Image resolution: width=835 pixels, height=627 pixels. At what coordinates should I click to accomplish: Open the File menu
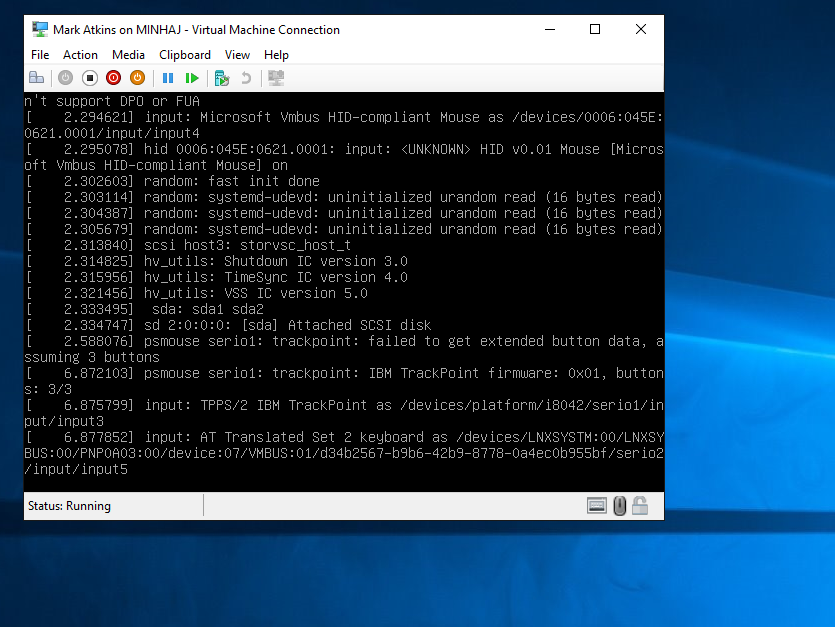point(40,55)
